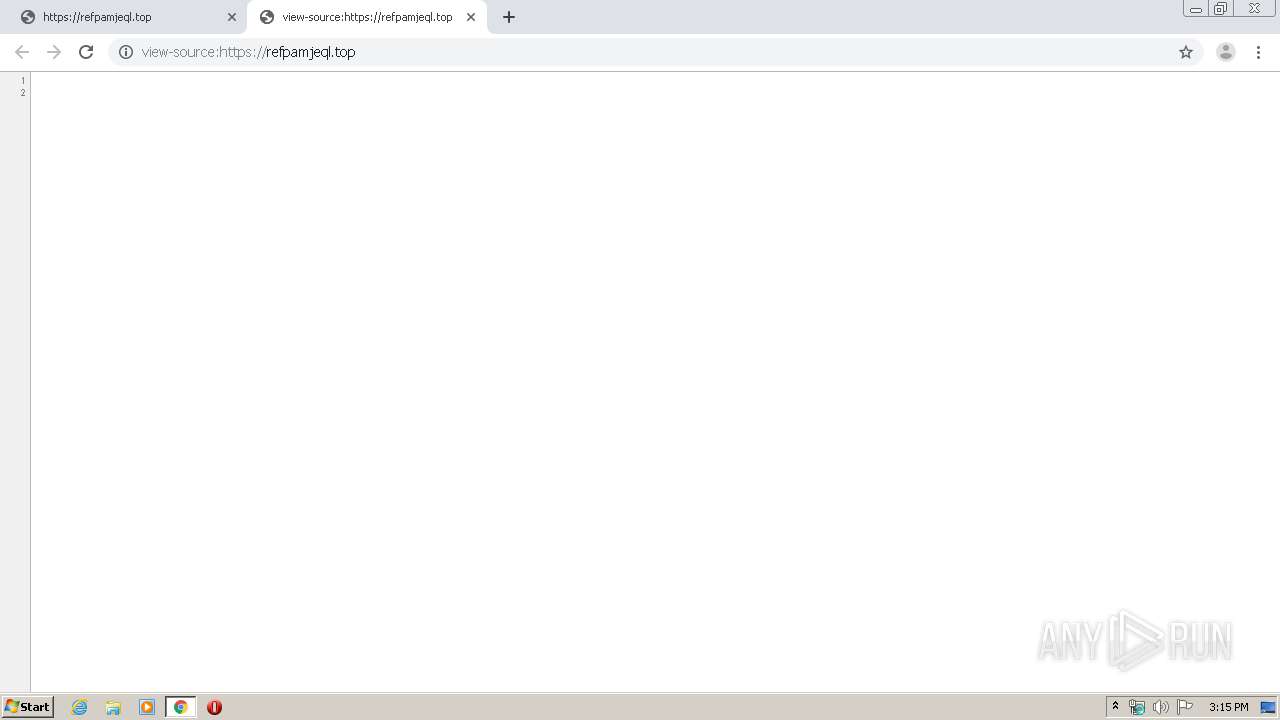Restore down the Chrome window
Viewport: 1280px width, 720px height.
tap(1221, 9)
